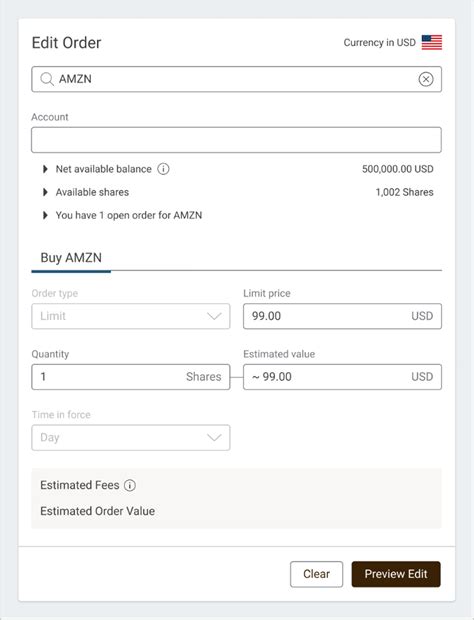Click the Estimated Order Value label

click(x=97, y=511)
